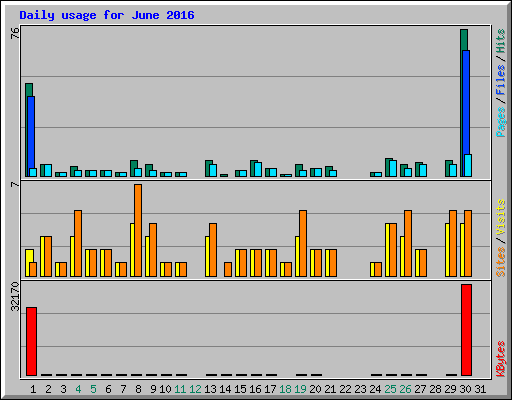Click the green weekend day '4' label
The width and height of the screenshot is (512, 400).
coord(78,389)
